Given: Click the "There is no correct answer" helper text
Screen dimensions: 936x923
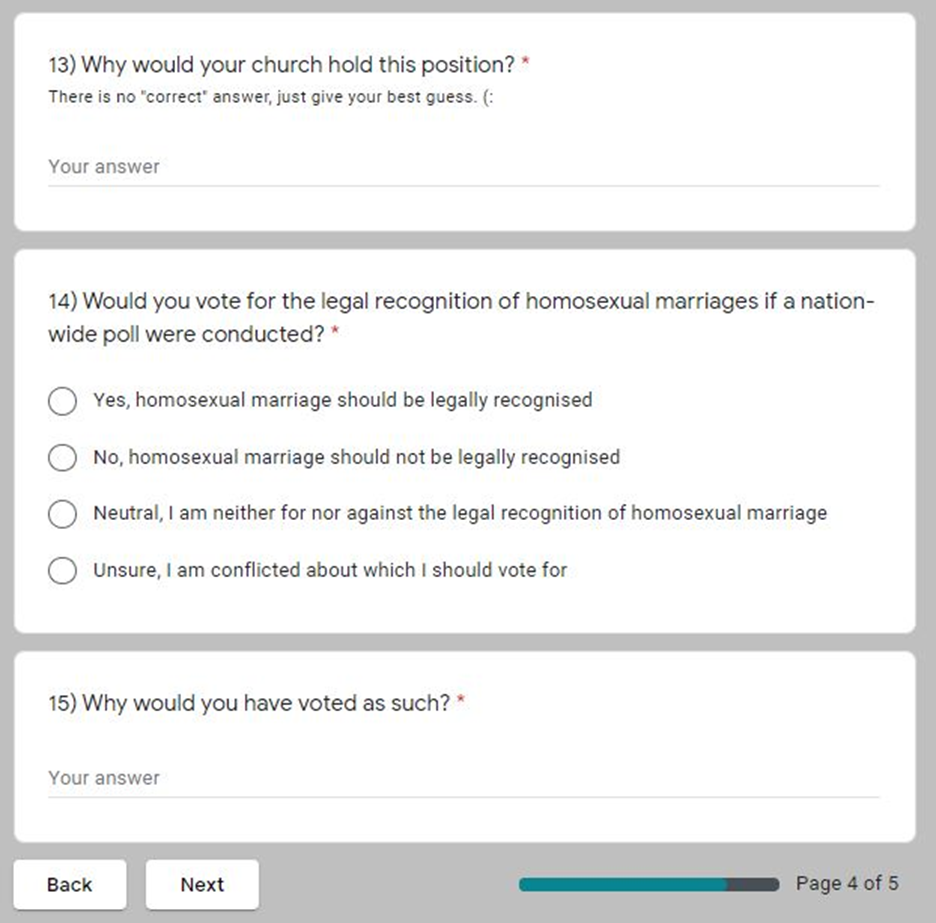Looking at the screenshot, I should click(270, 98).
